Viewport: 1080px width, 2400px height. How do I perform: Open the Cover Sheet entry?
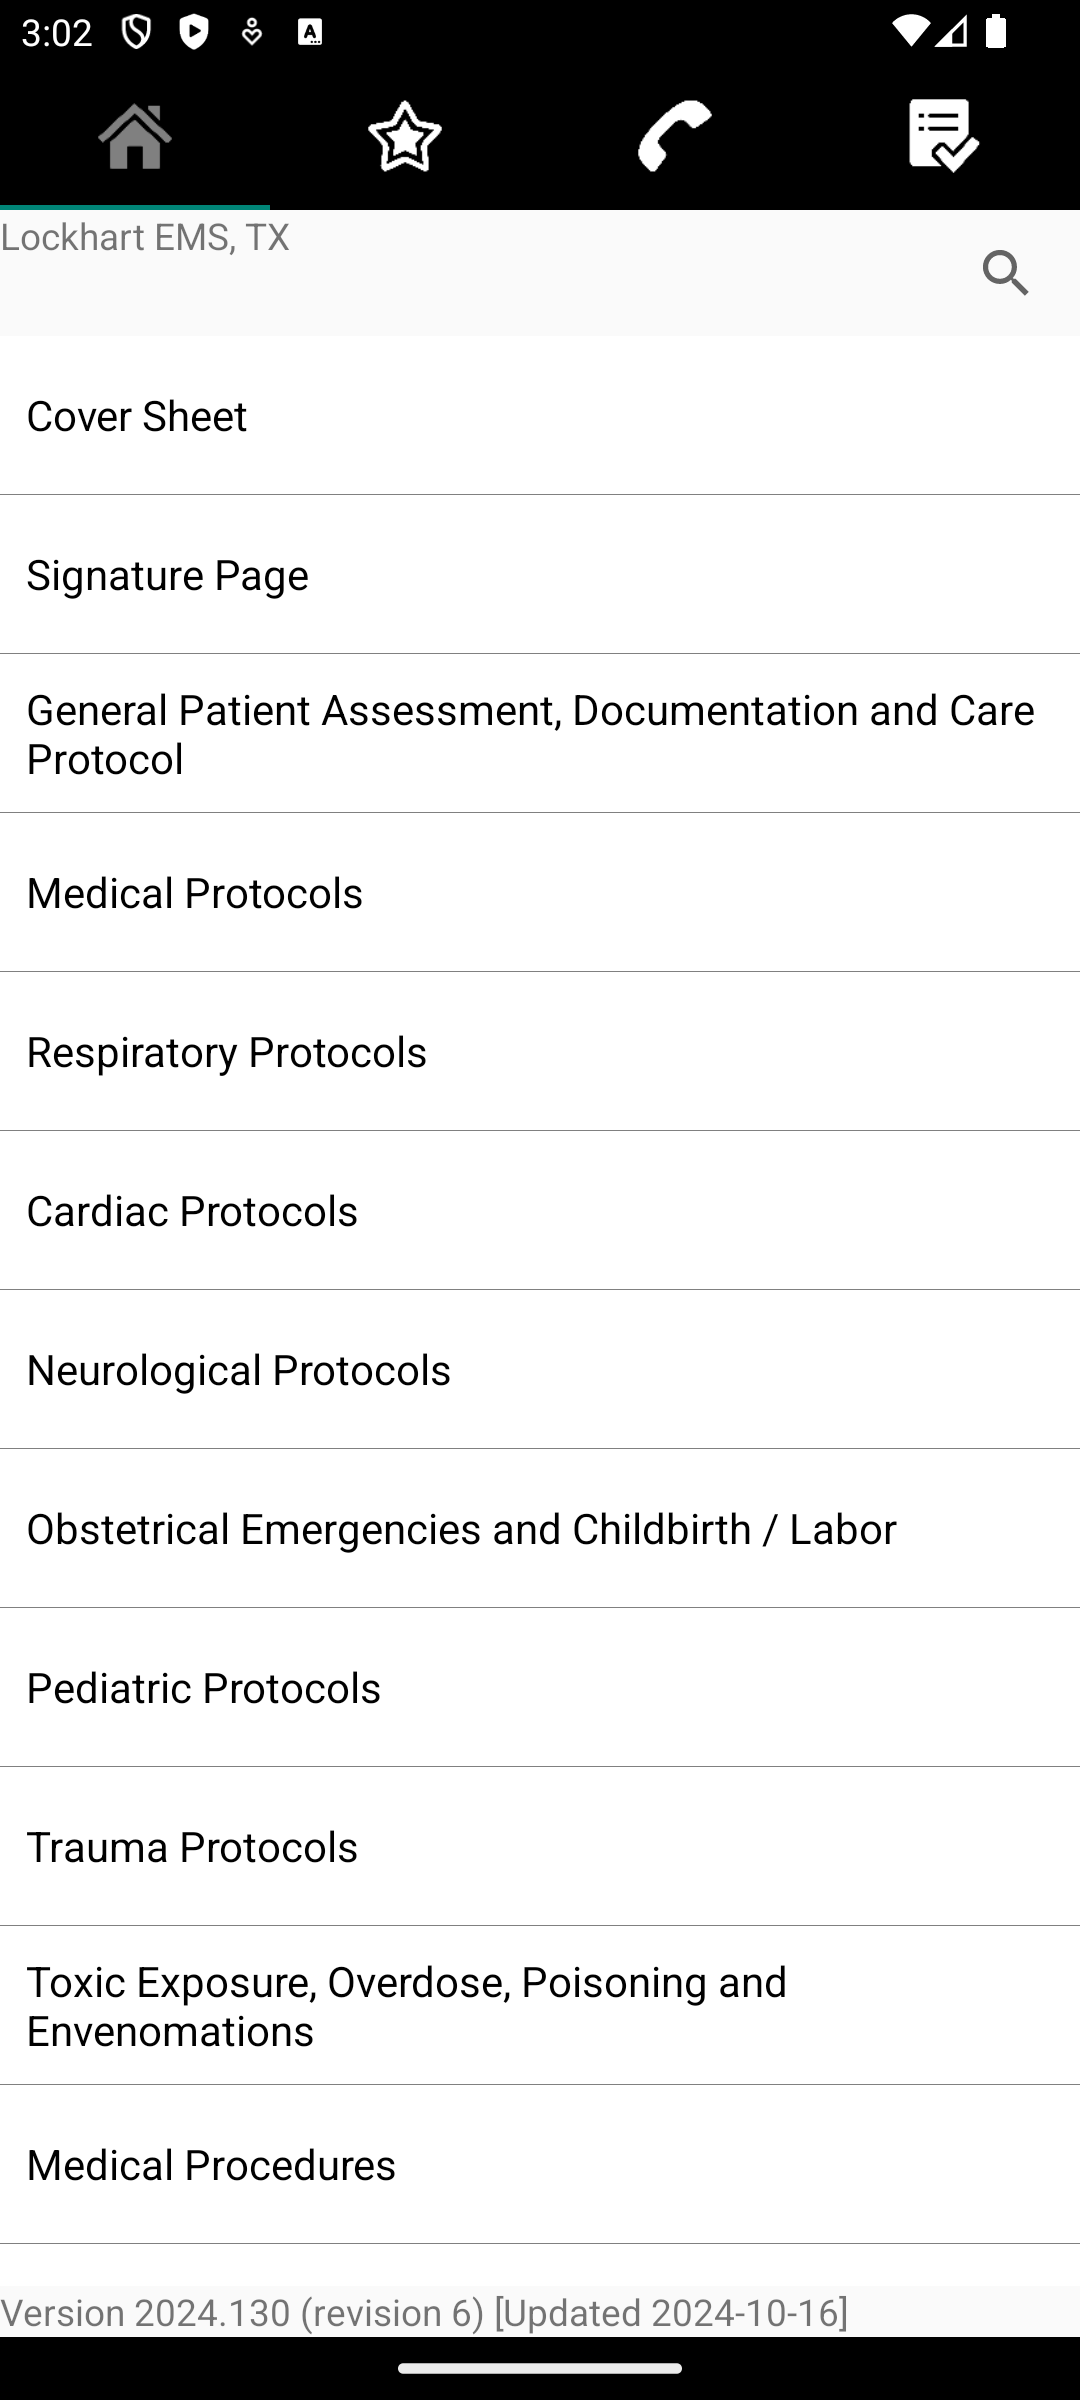coord(540,416)
